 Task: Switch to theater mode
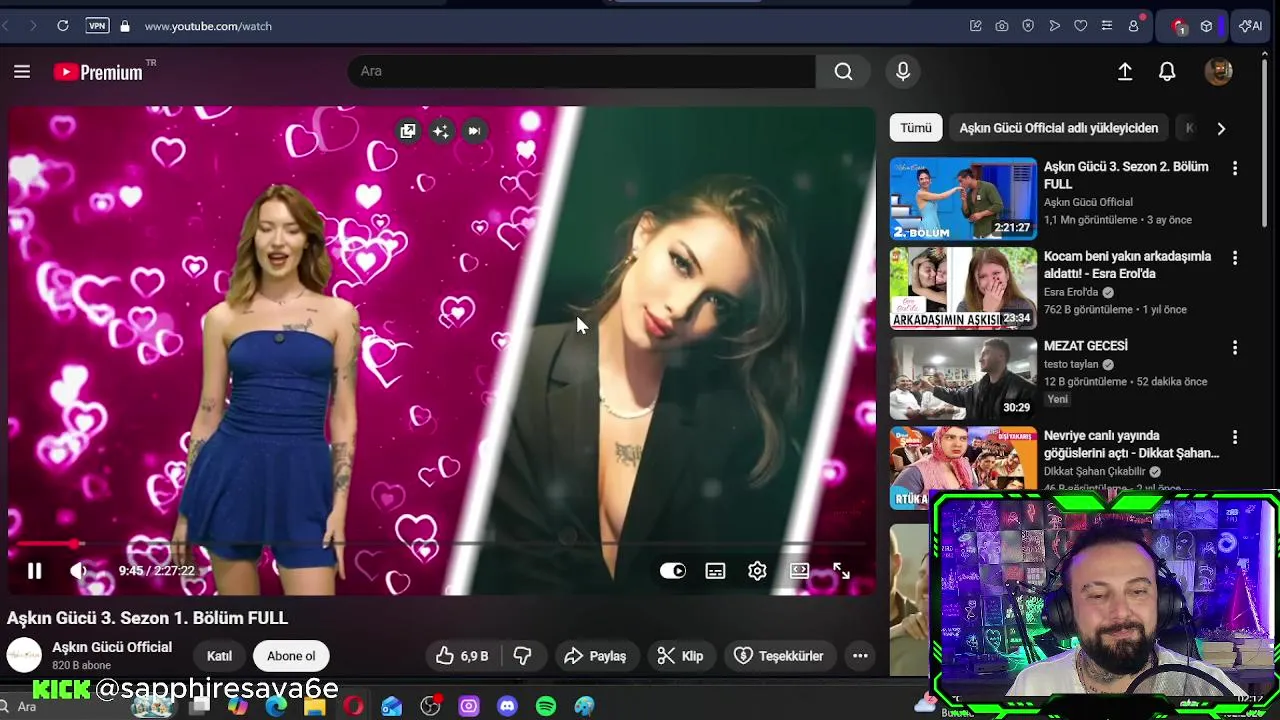pyautogui.click(x=799, y=571)
